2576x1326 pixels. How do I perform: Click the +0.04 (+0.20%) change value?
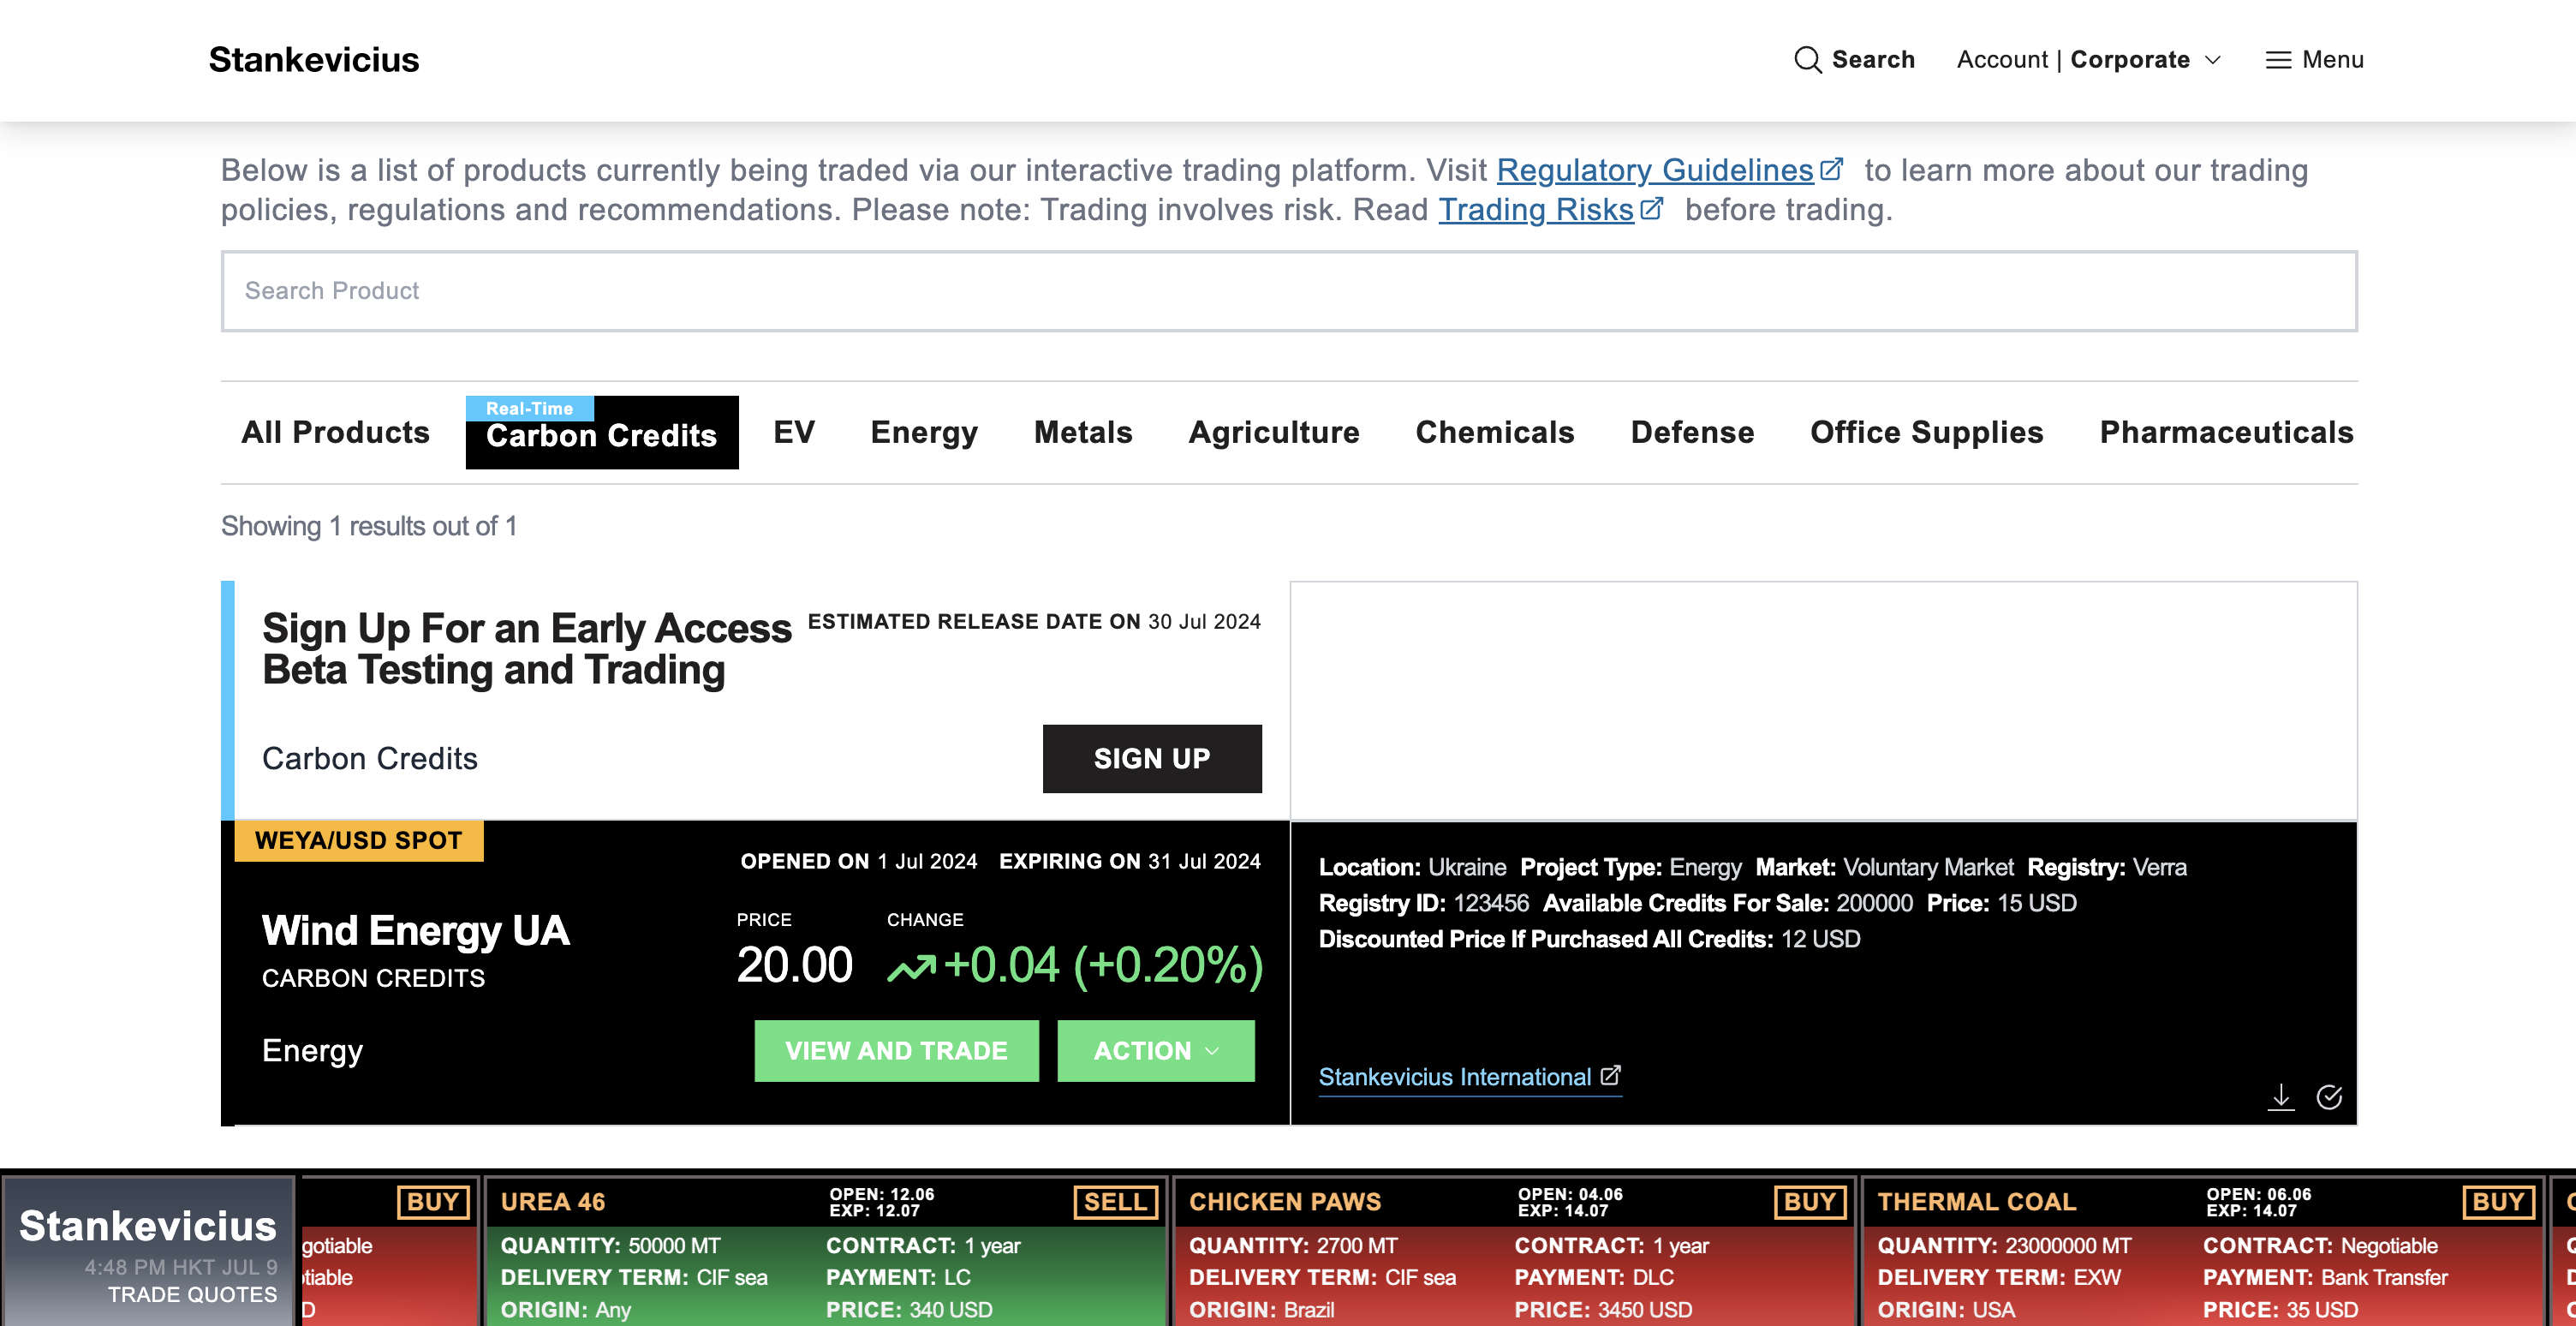(x=1103, y=966)
